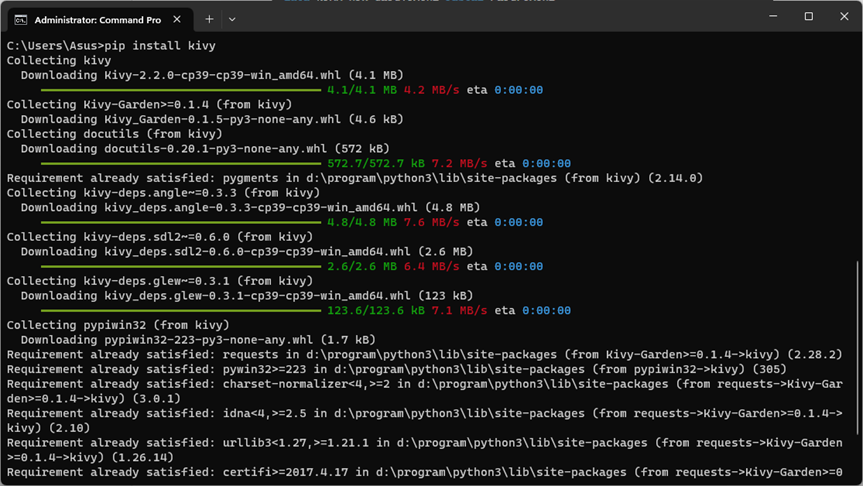Click the 'Collecting docutils' line
This screenshot has height=486, width=863.
pos(114,134)
